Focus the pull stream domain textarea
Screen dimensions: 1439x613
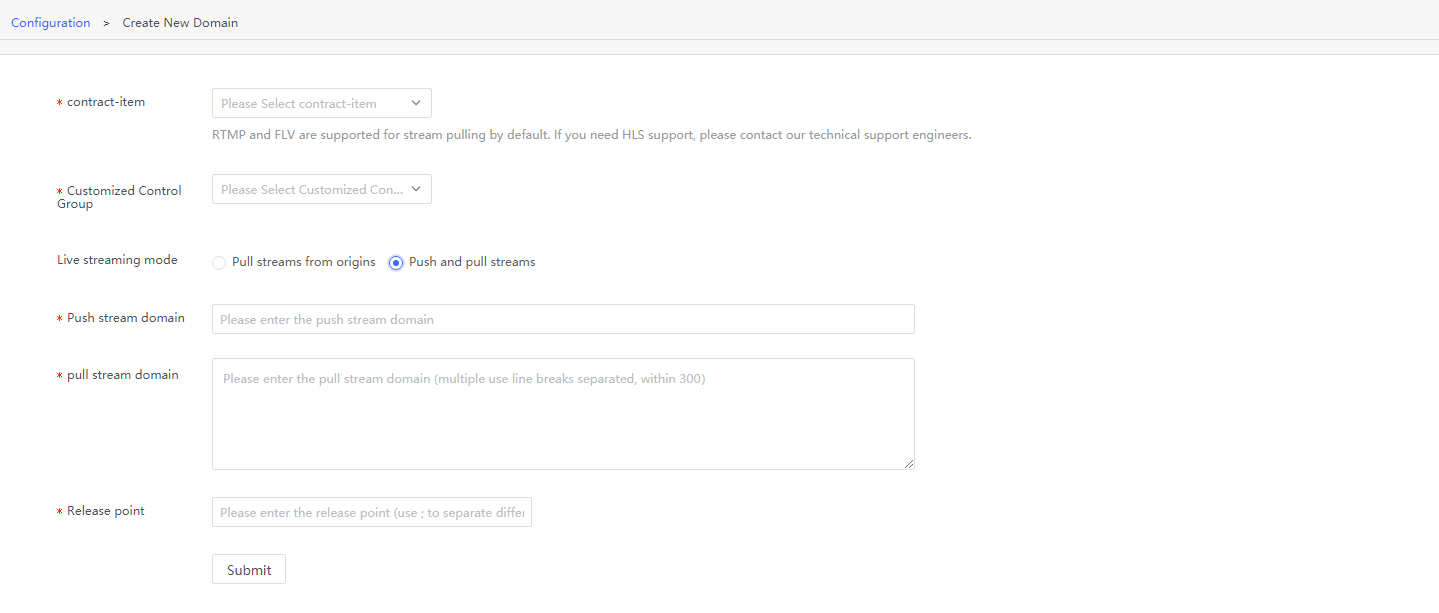pos(563,414)
